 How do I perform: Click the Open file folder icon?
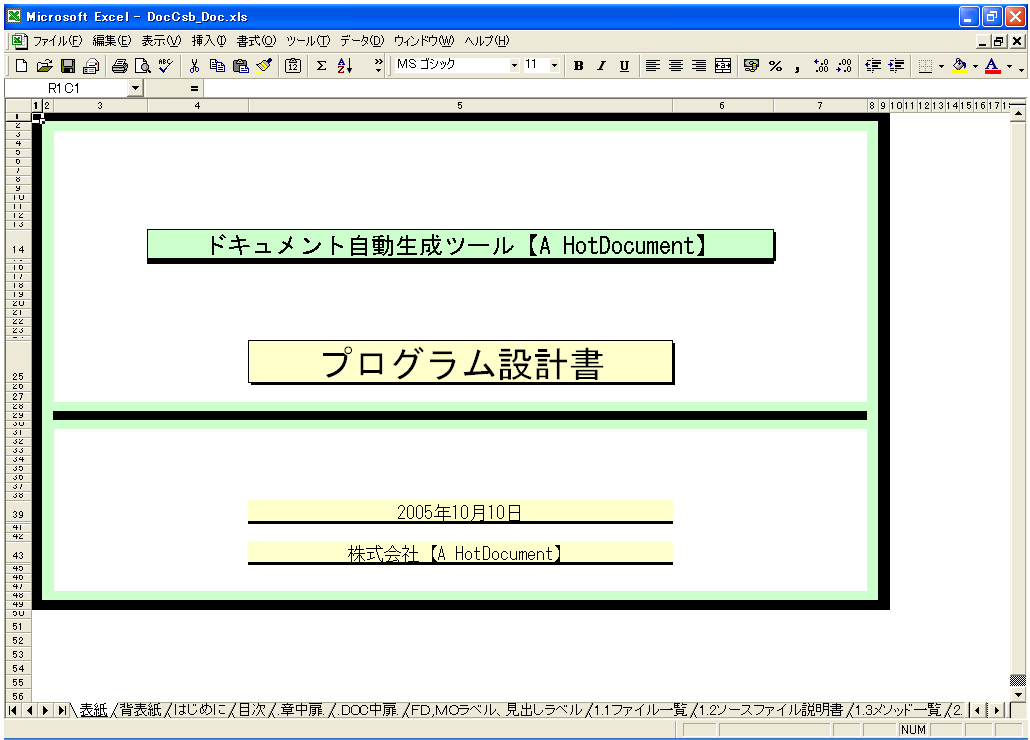tap(44, 66)
